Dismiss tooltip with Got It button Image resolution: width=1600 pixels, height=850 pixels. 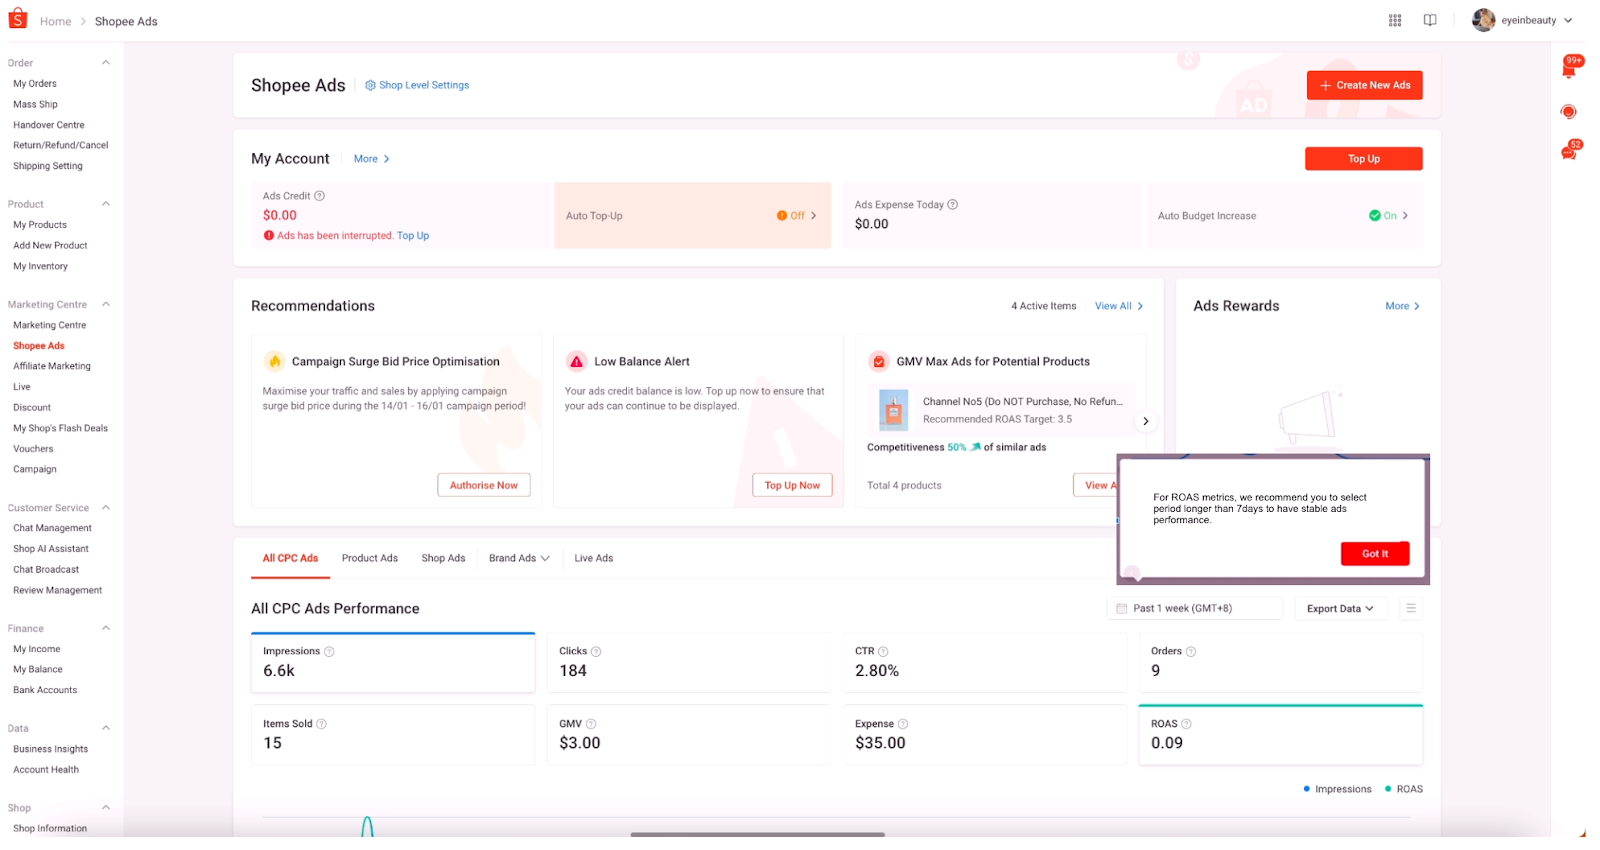(1375, 554)
